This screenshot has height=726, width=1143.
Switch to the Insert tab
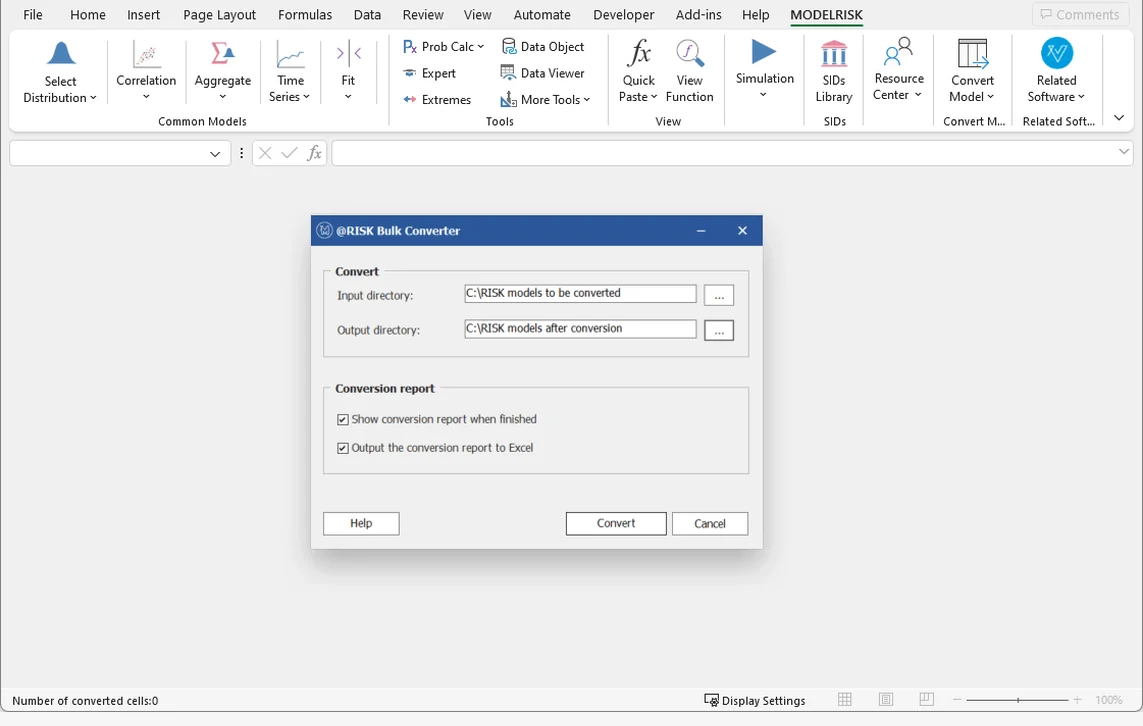click(x=144, y=15)
